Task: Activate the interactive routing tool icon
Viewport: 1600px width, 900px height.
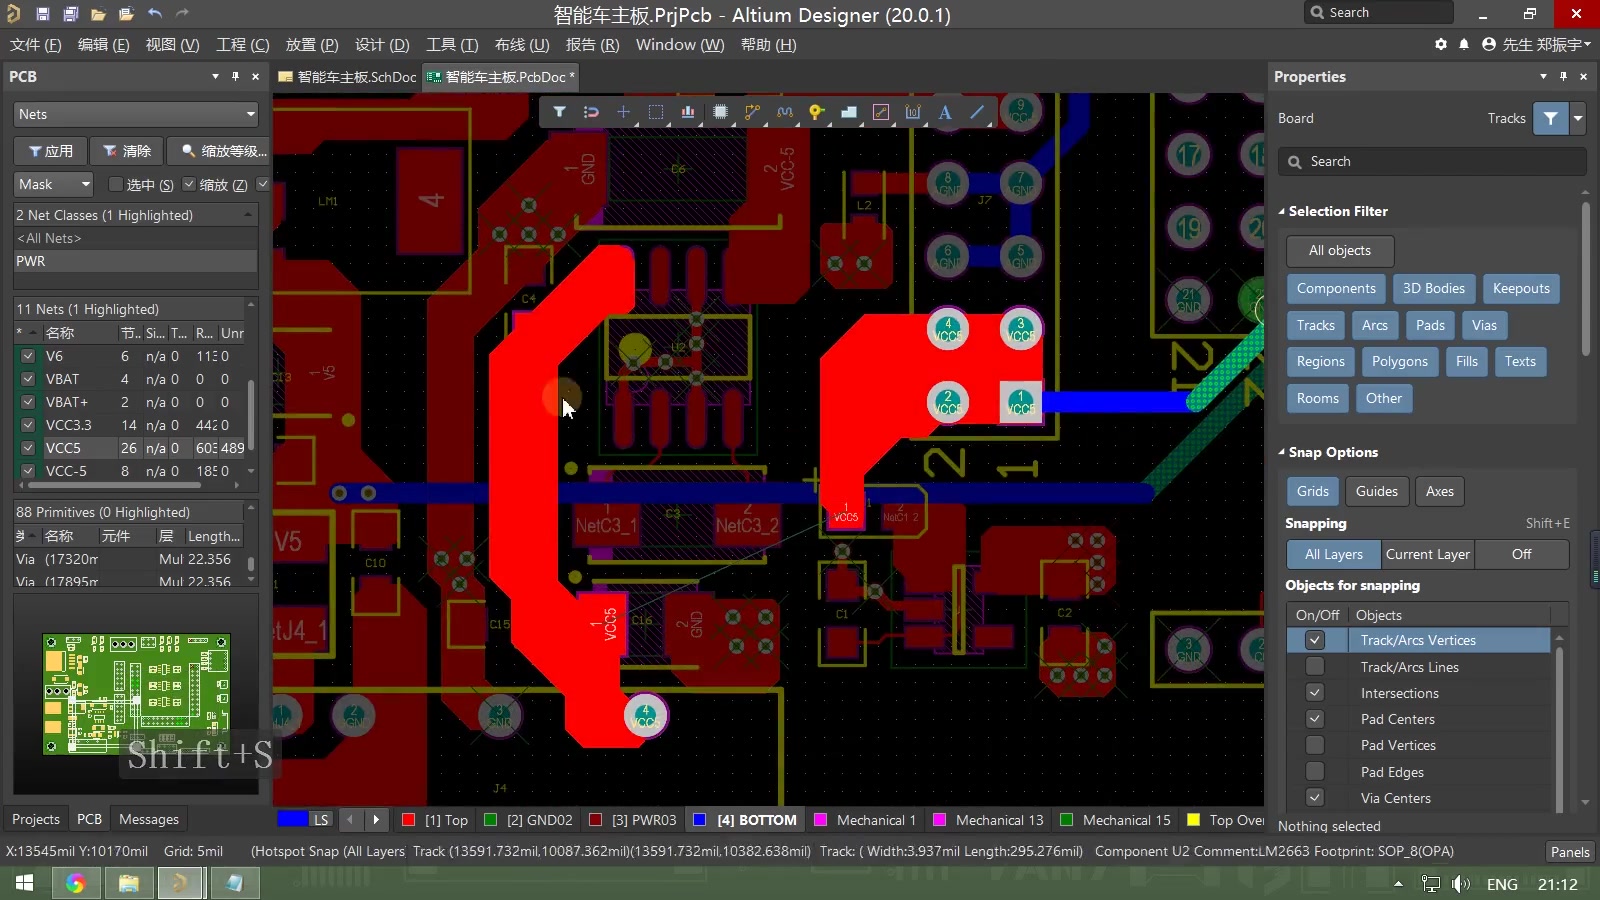Action: coord(752,112)
